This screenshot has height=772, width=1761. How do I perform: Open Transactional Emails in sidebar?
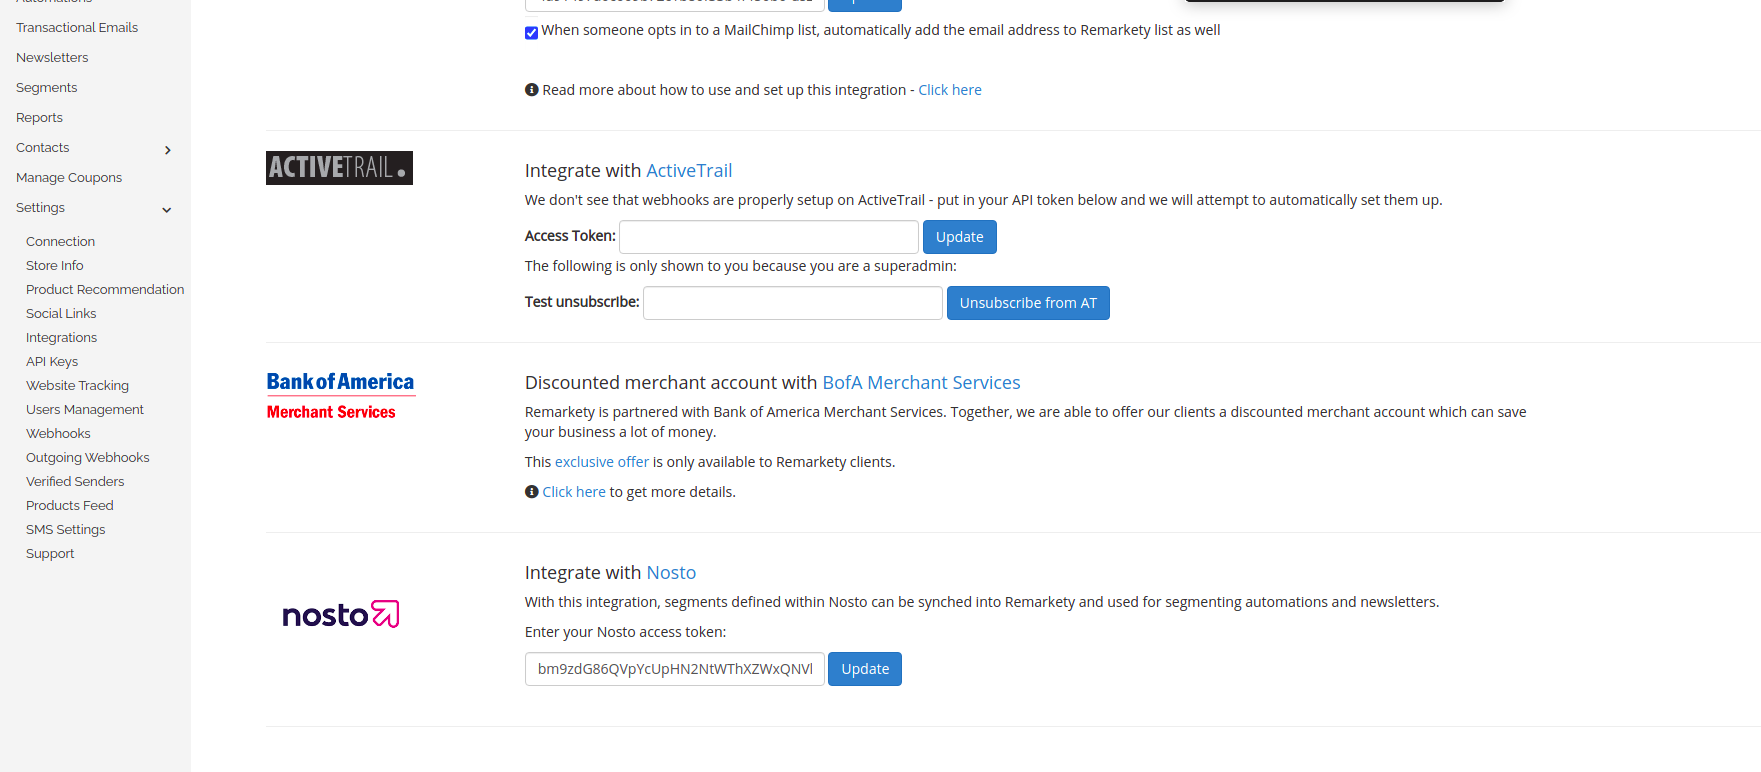coord(77,28)
